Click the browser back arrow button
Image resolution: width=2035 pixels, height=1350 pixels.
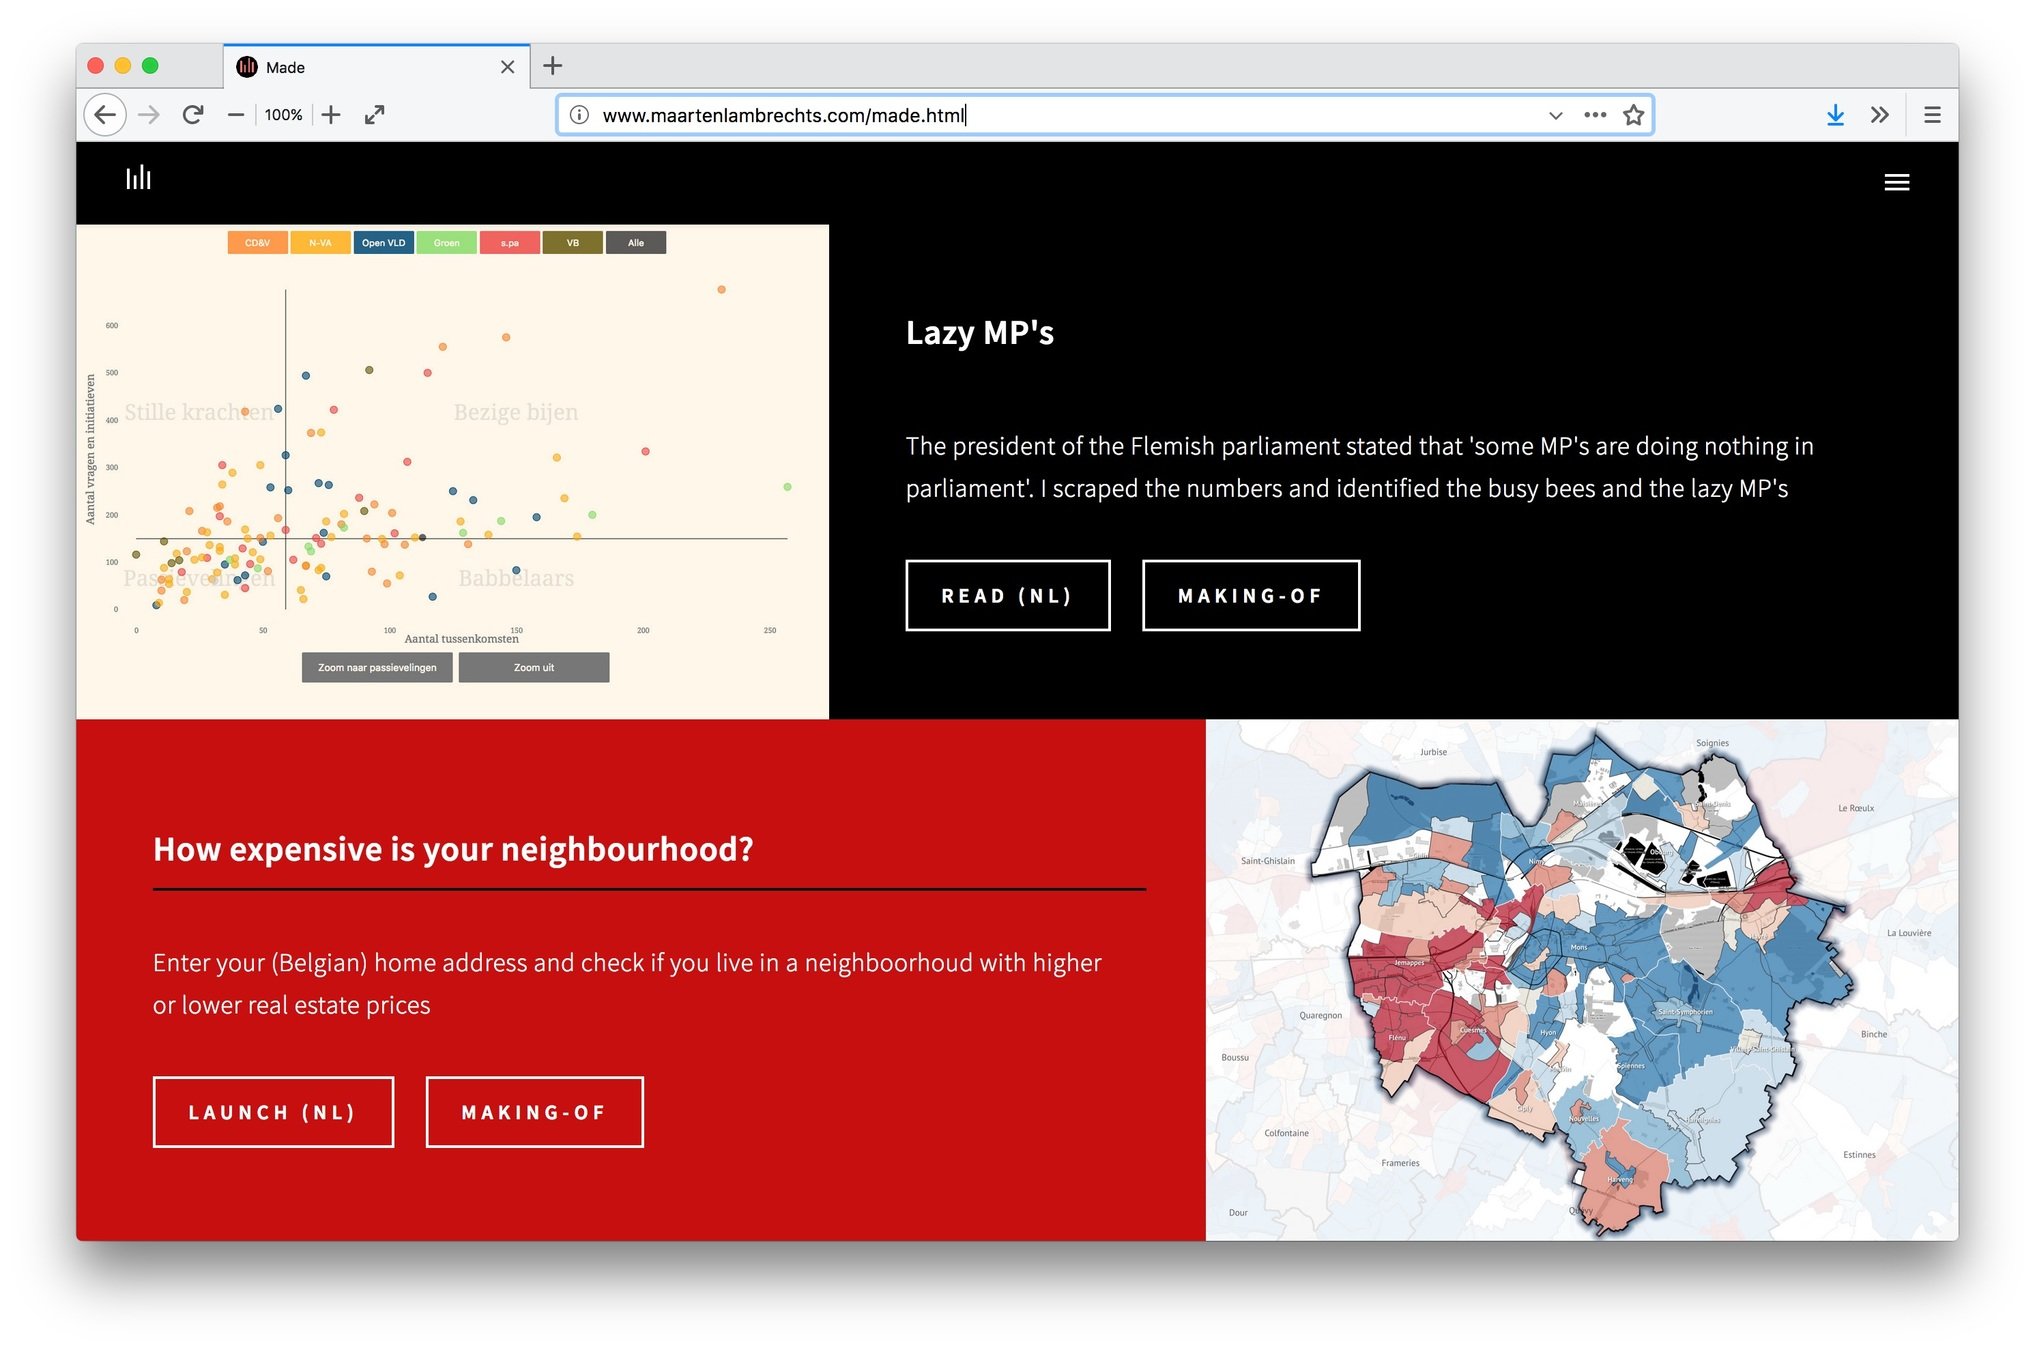[x=105, y=115]
